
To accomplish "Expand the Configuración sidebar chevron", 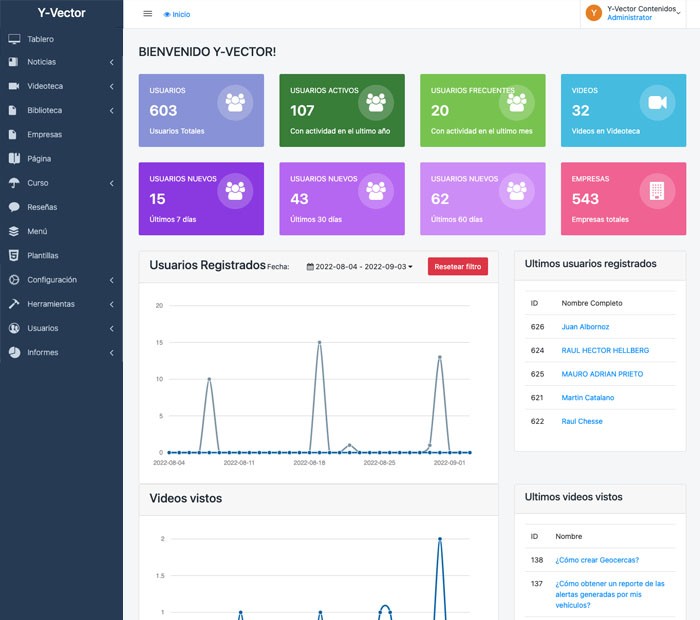I will click(x=111, y=280).
